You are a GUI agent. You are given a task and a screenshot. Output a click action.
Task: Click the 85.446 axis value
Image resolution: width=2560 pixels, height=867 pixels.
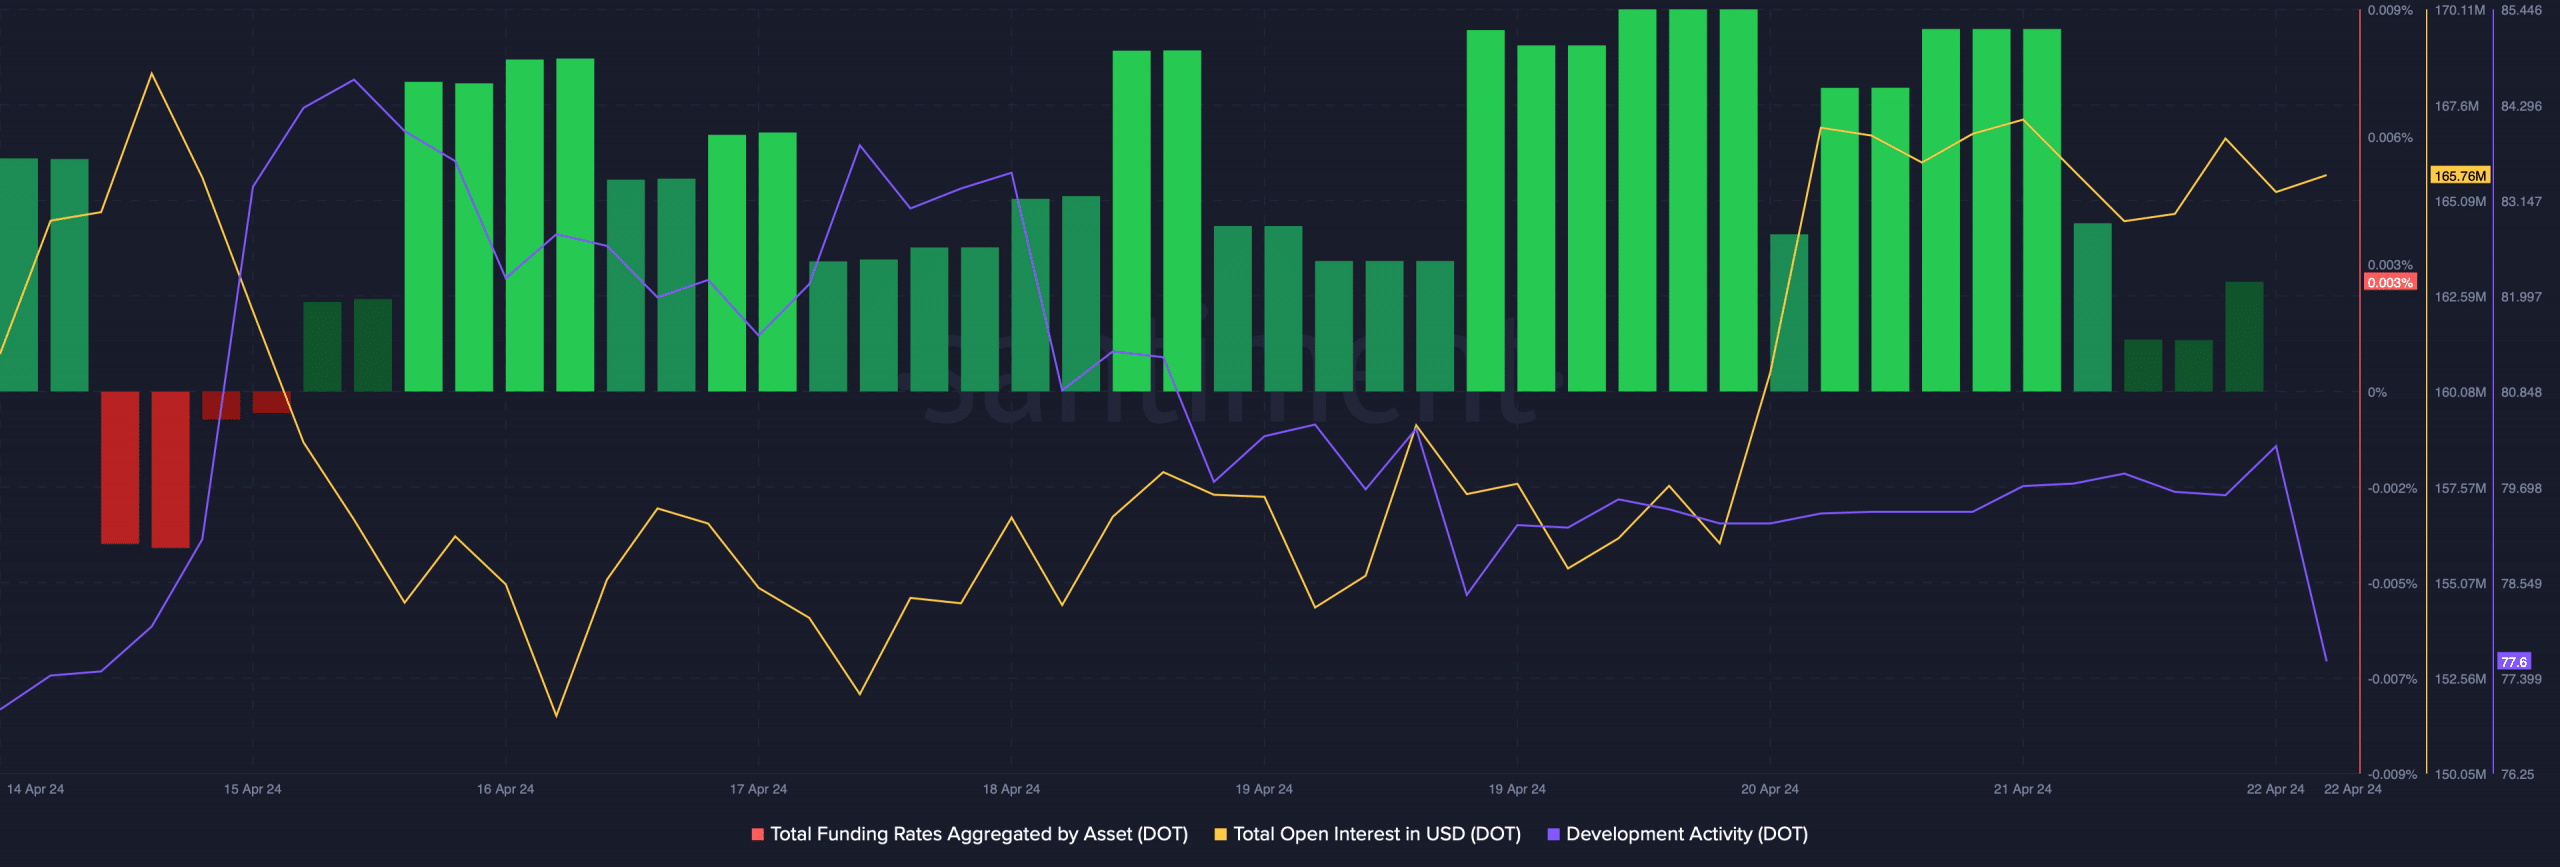click(x=2521, y=10)
